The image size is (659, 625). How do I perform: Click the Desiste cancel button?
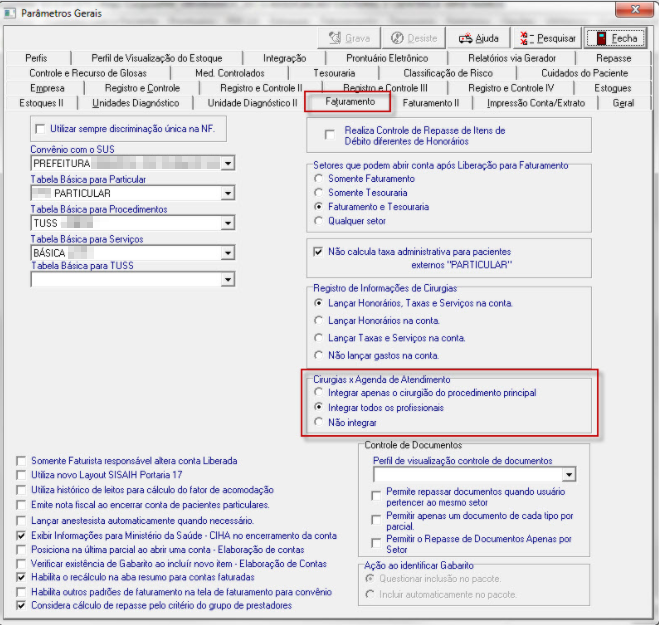[x=414, y=38]
